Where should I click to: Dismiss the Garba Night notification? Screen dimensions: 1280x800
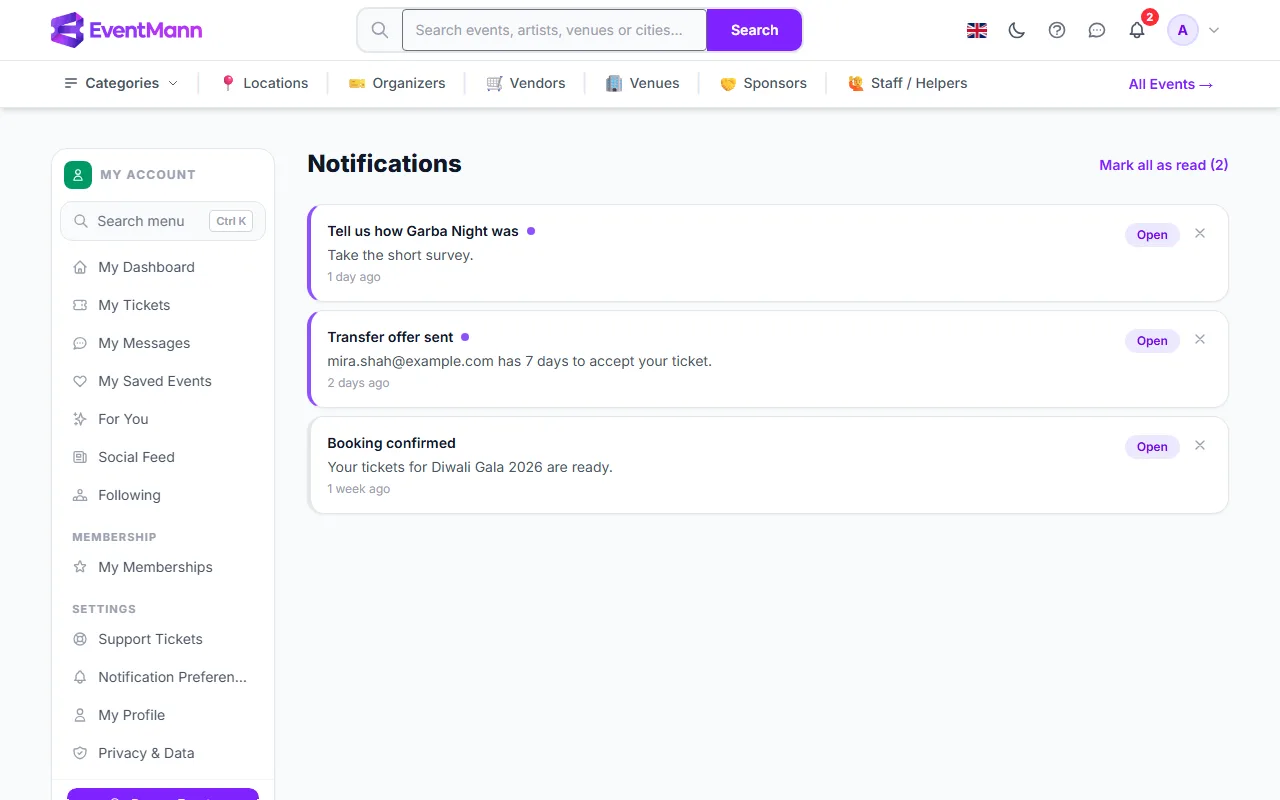1200,234
